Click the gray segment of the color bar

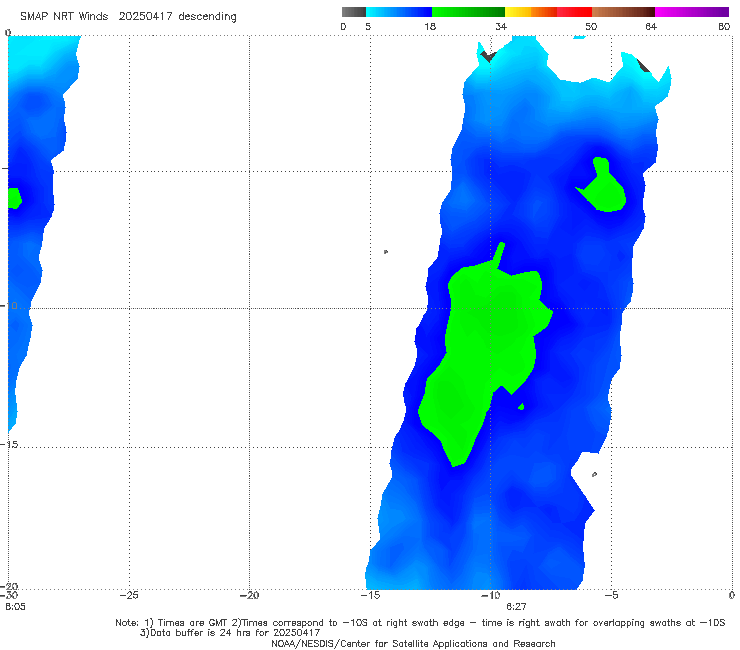point(353,12)
